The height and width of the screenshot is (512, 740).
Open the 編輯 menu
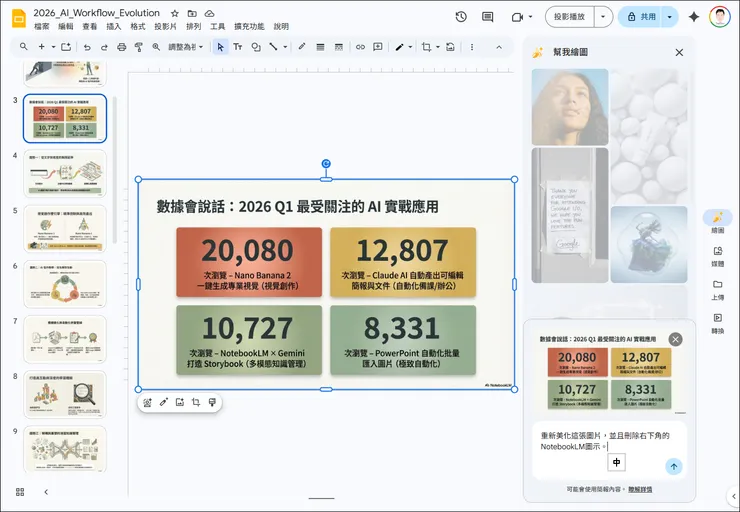[x=66, y=26]
